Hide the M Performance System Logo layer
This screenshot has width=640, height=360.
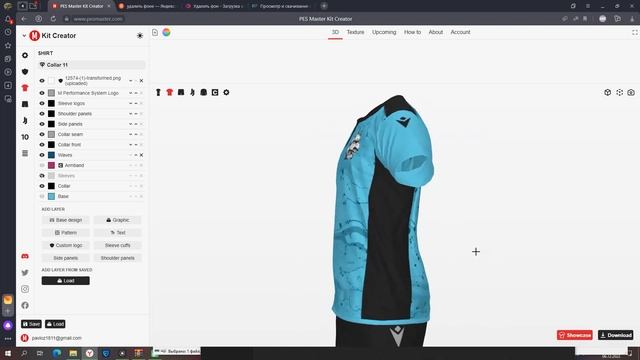[x=42, y=93]
